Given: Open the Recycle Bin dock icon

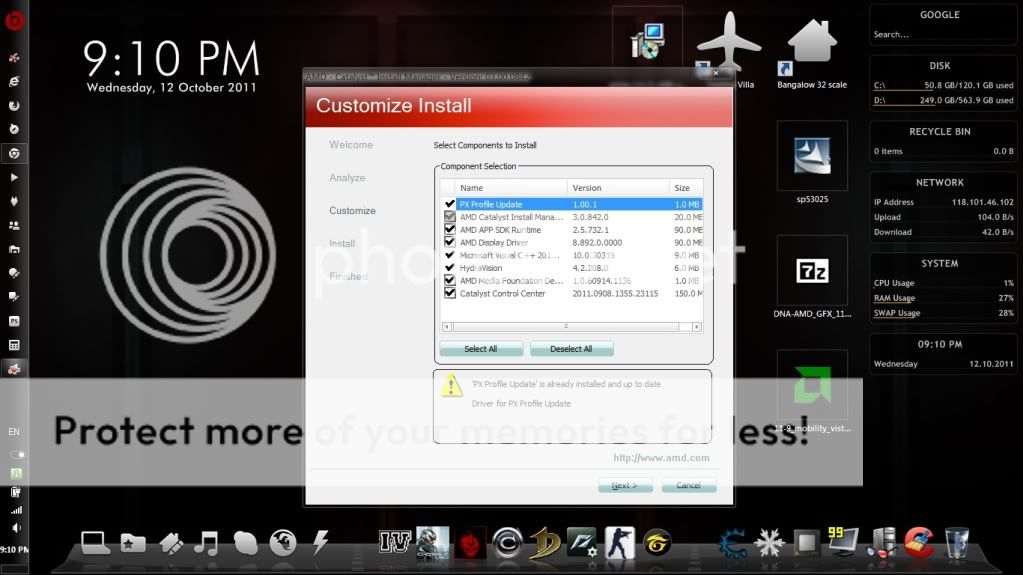Looking at the screenshot, I should 956,542.
